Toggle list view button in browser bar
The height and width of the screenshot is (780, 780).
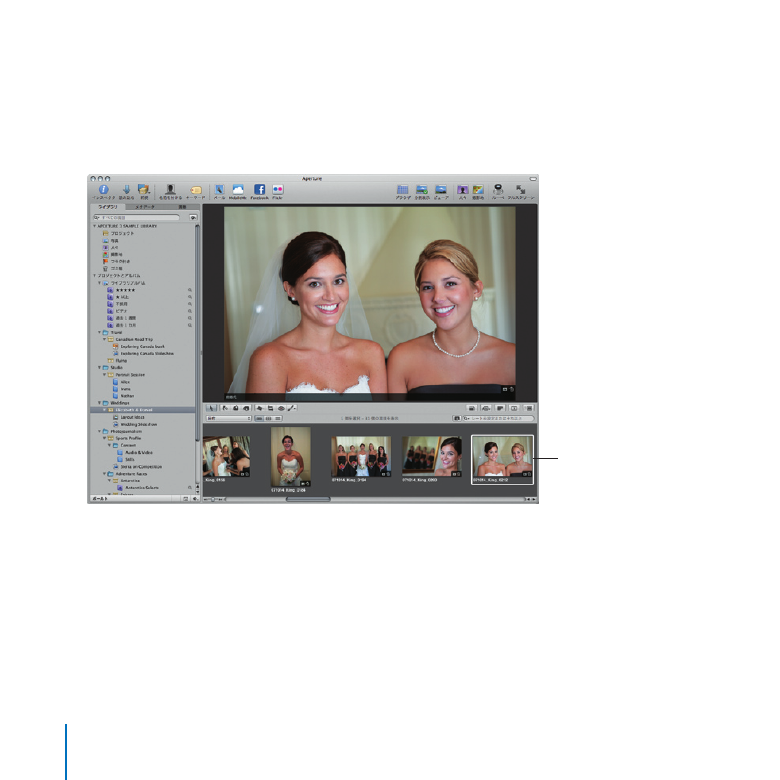(278, 418)
